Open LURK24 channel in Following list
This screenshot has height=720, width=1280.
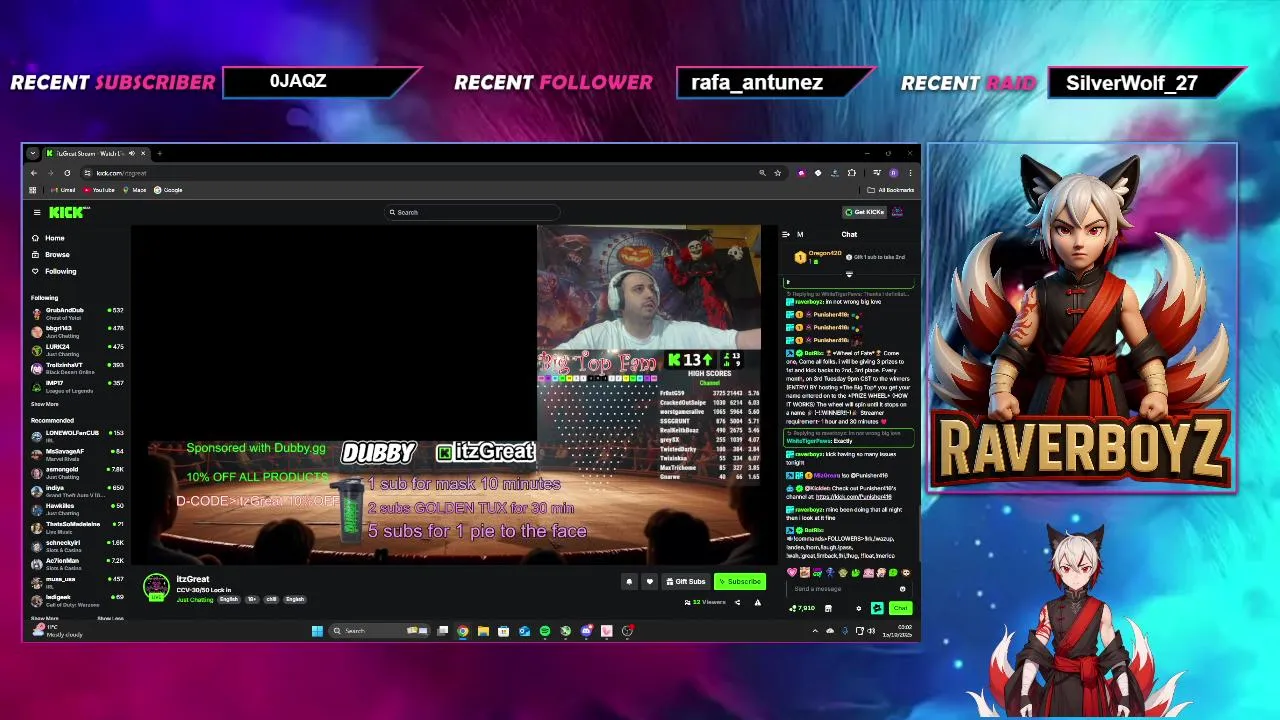(x=78, y=350)
